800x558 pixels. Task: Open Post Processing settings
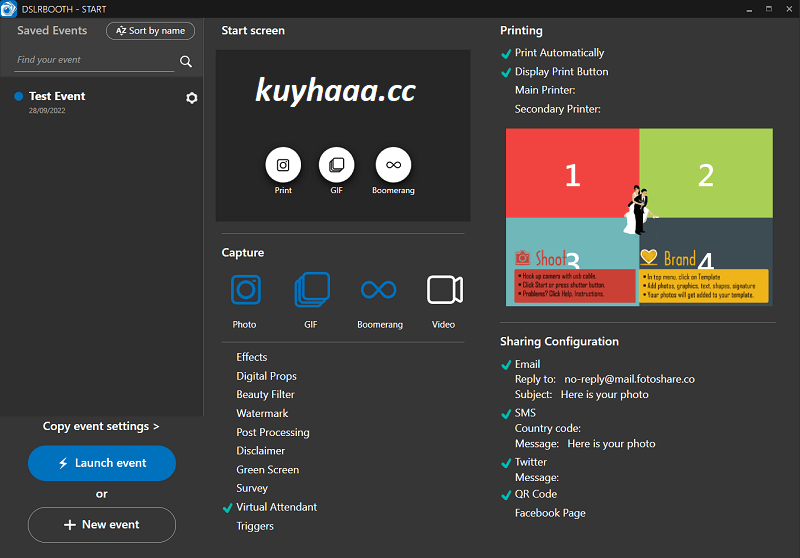coord(273,432)
